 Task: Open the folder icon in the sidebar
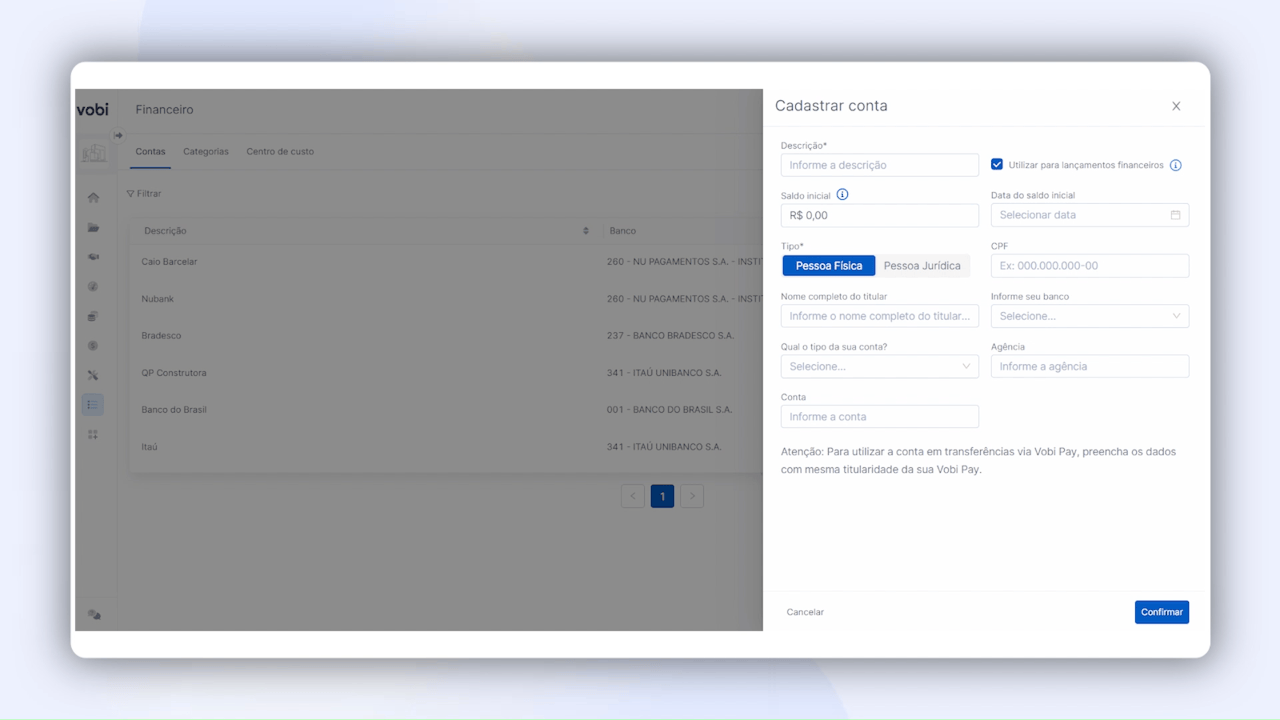click(93, 228)
